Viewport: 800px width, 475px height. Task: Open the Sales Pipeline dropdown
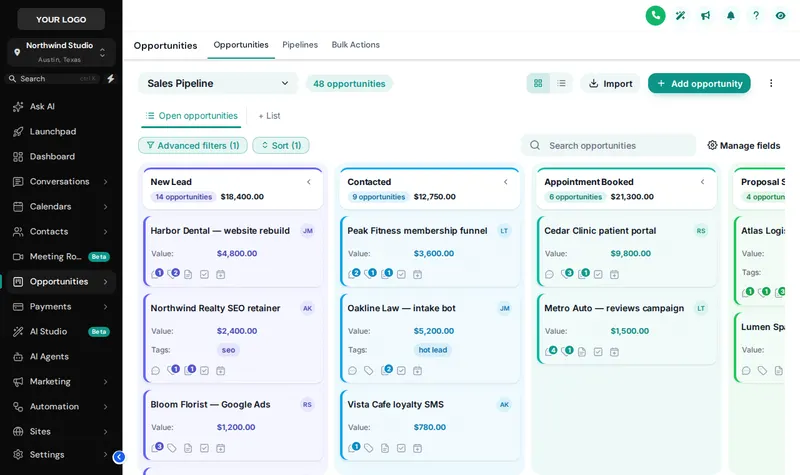click(218, 83)
